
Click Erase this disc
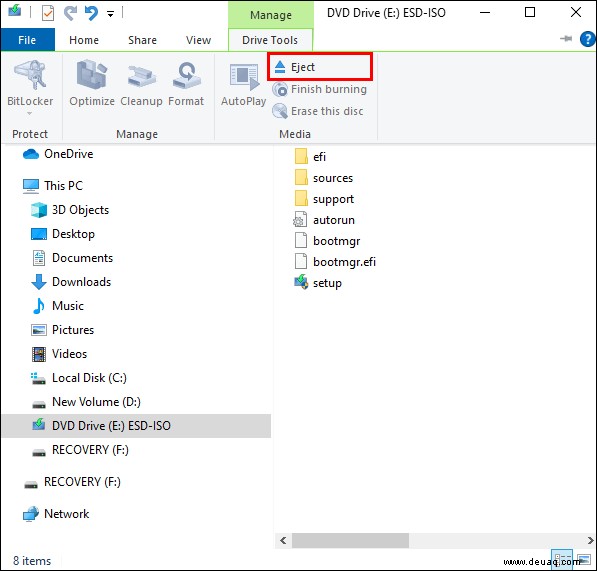pos(318,111)
